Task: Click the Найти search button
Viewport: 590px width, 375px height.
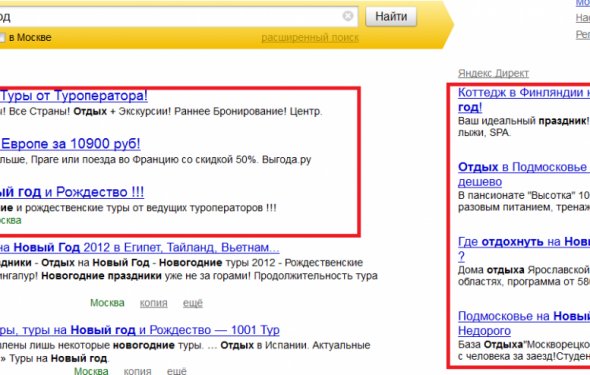Action: (x=391, y=17)
